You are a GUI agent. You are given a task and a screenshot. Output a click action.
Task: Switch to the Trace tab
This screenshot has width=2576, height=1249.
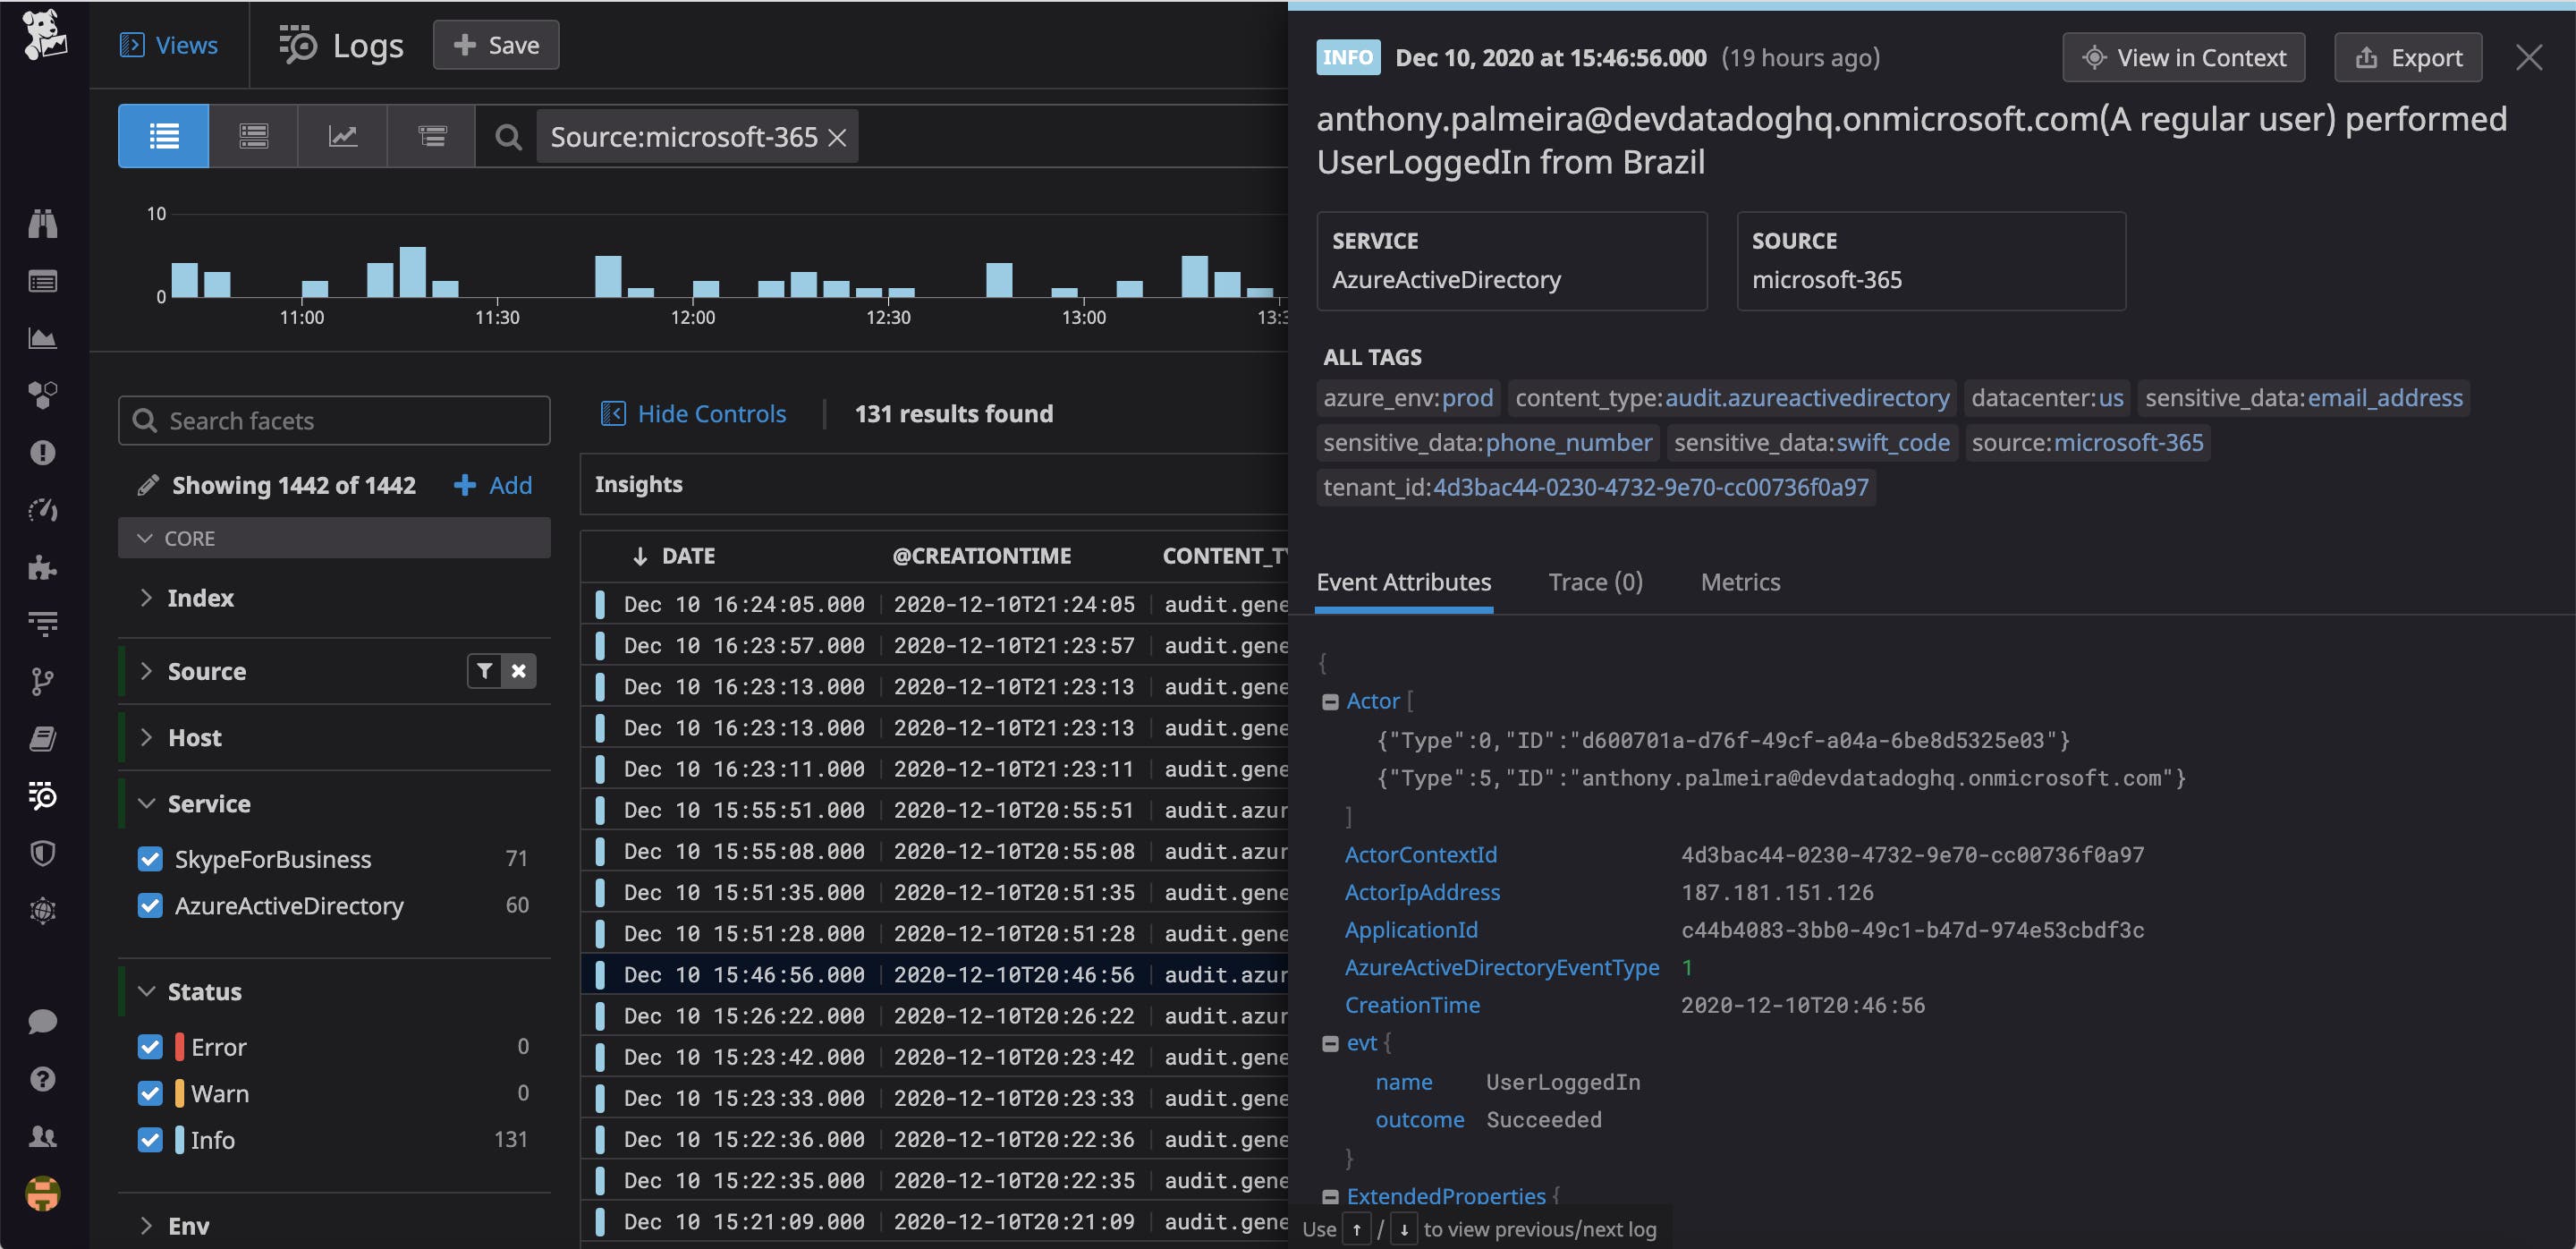[1595, 581]
